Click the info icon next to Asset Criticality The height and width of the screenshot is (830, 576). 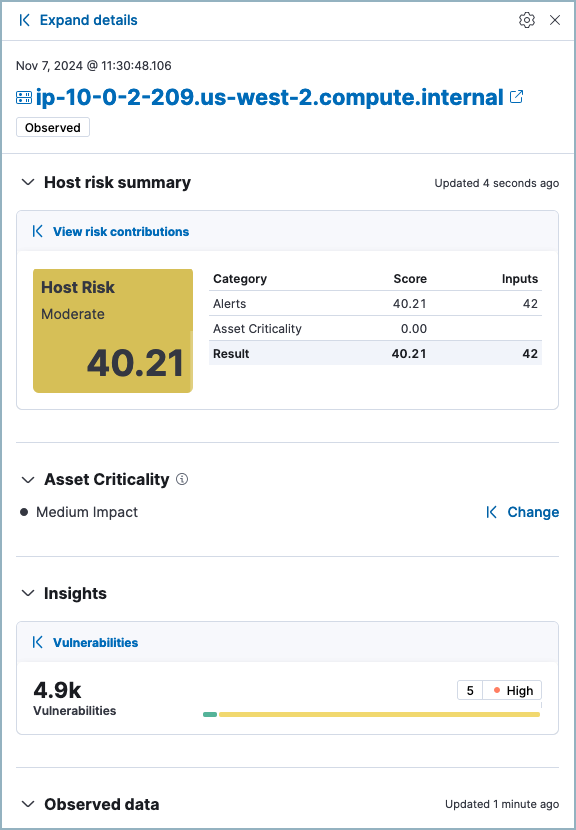point(181,480)
